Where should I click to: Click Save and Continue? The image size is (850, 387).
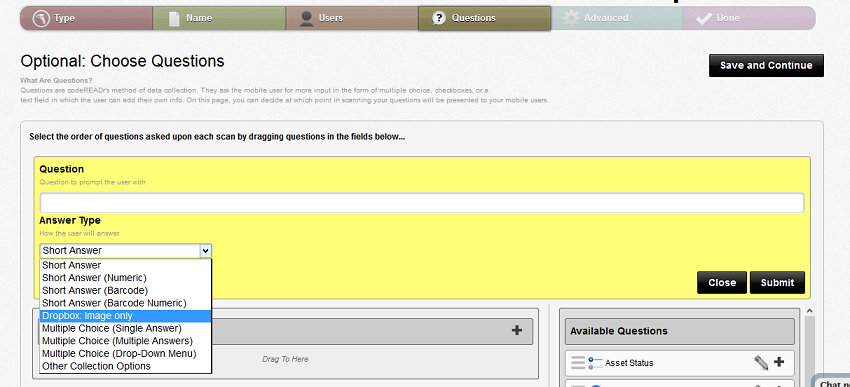tap(766, 66)
